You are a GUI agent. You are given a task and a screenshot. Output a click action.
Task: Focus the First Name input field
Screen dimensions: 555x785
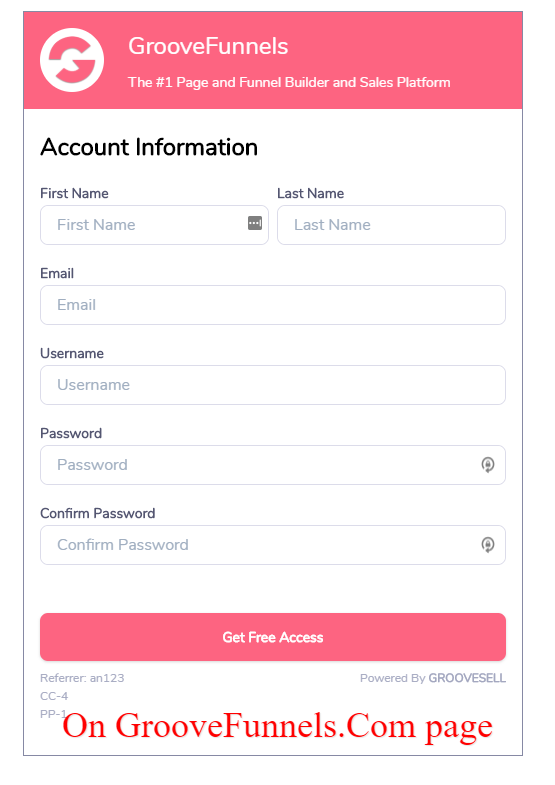(154, 225)
